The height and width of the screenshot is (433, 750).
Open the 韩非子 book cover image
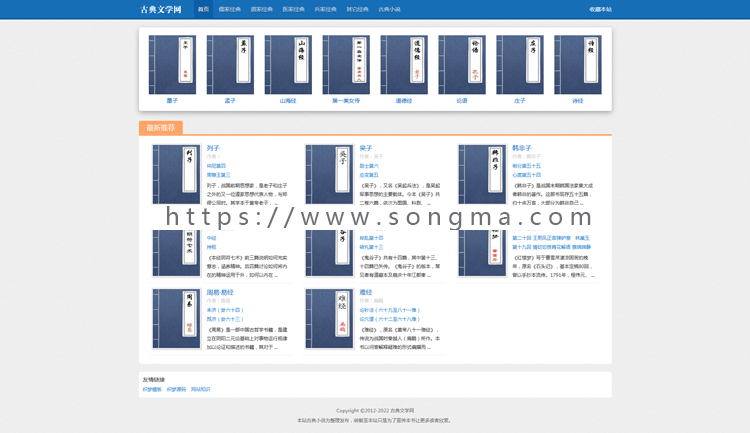tap(482, 175)
